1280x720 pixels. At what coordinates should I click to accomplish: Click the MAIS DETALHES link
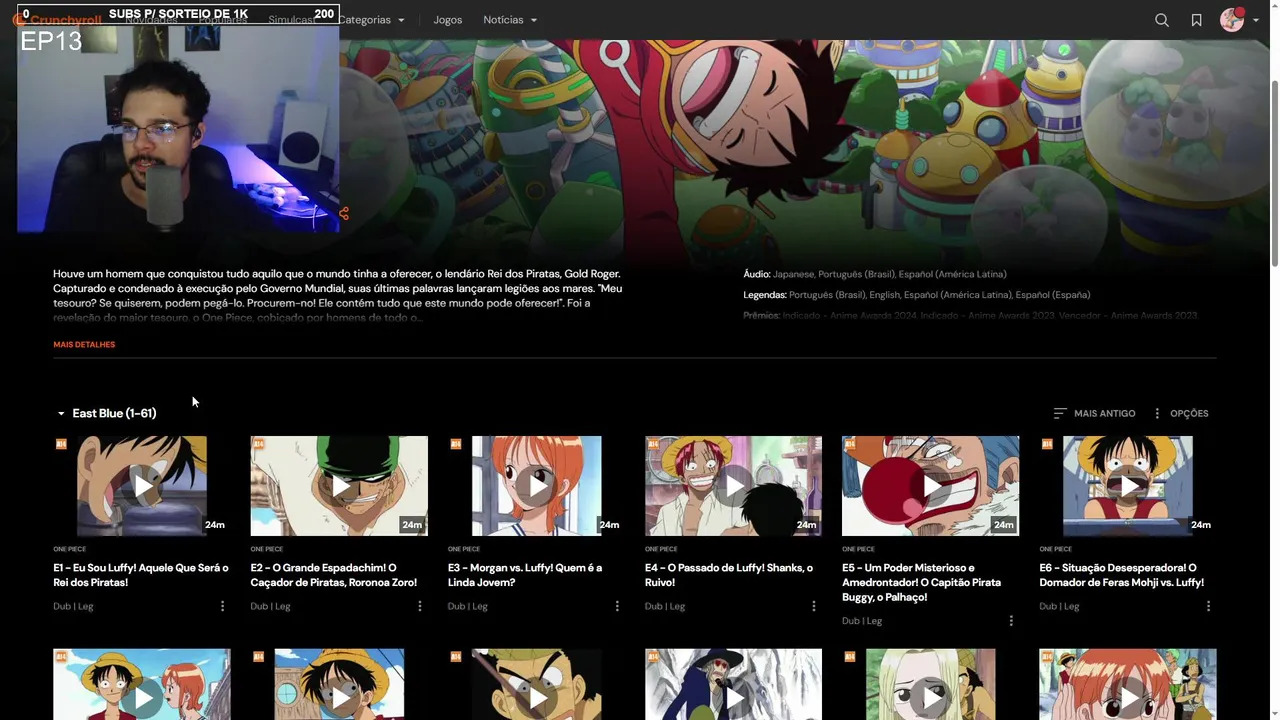pos(84,344)
